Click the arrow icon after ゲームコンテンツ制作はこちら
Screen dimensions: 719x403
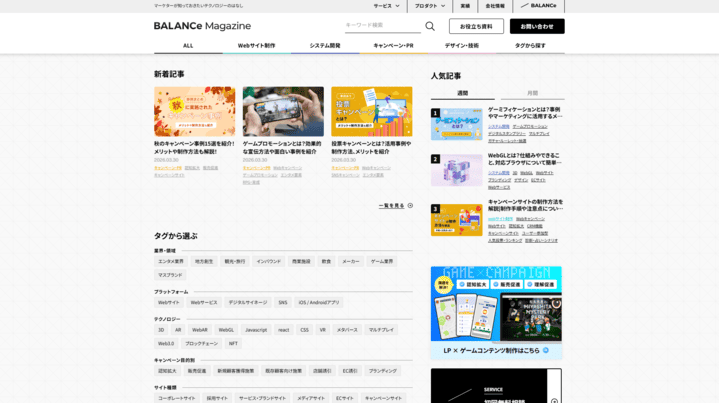546,350
